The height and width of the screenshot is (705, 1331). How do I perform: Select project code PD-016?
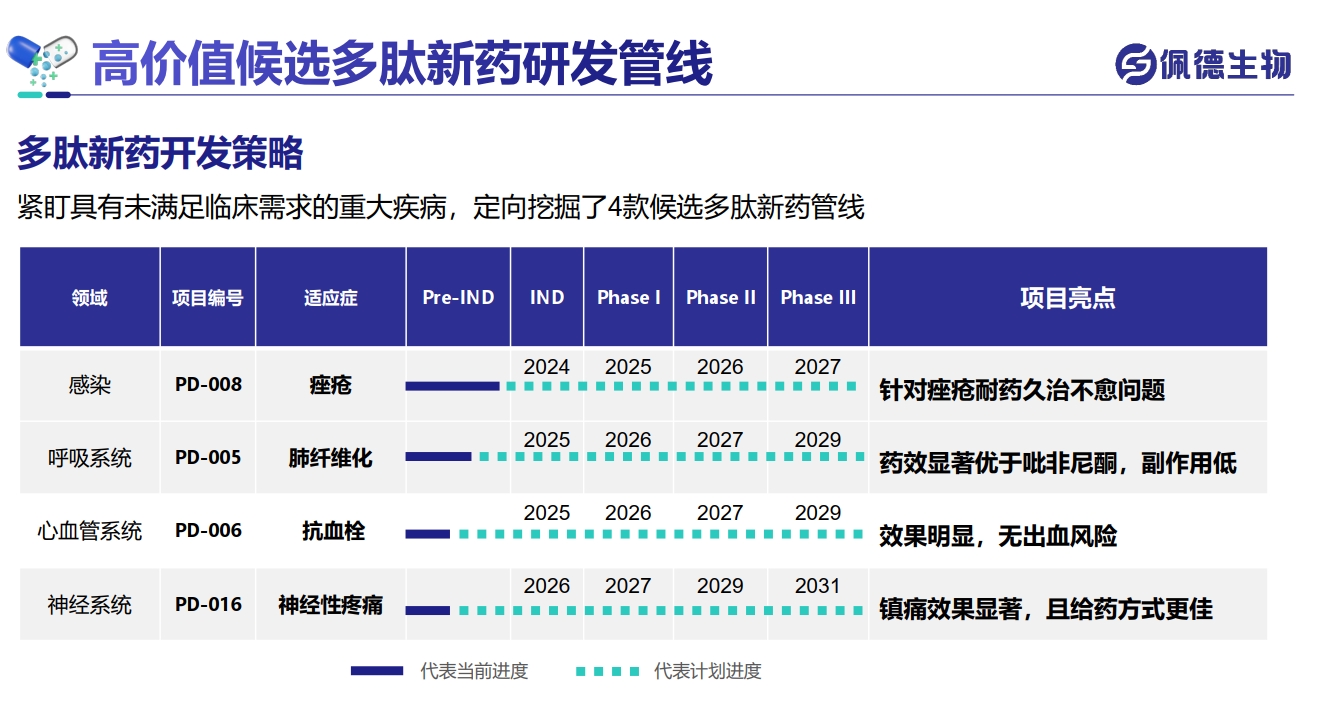click(208, 604)
